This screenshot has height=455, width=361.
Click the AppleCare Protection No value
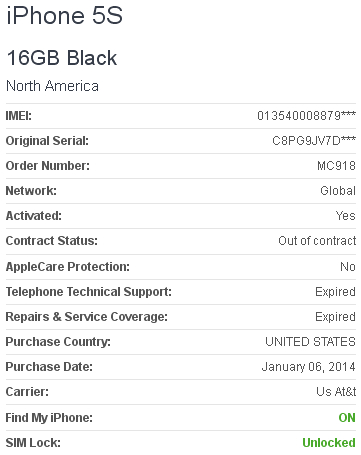(x=348, y=267)
